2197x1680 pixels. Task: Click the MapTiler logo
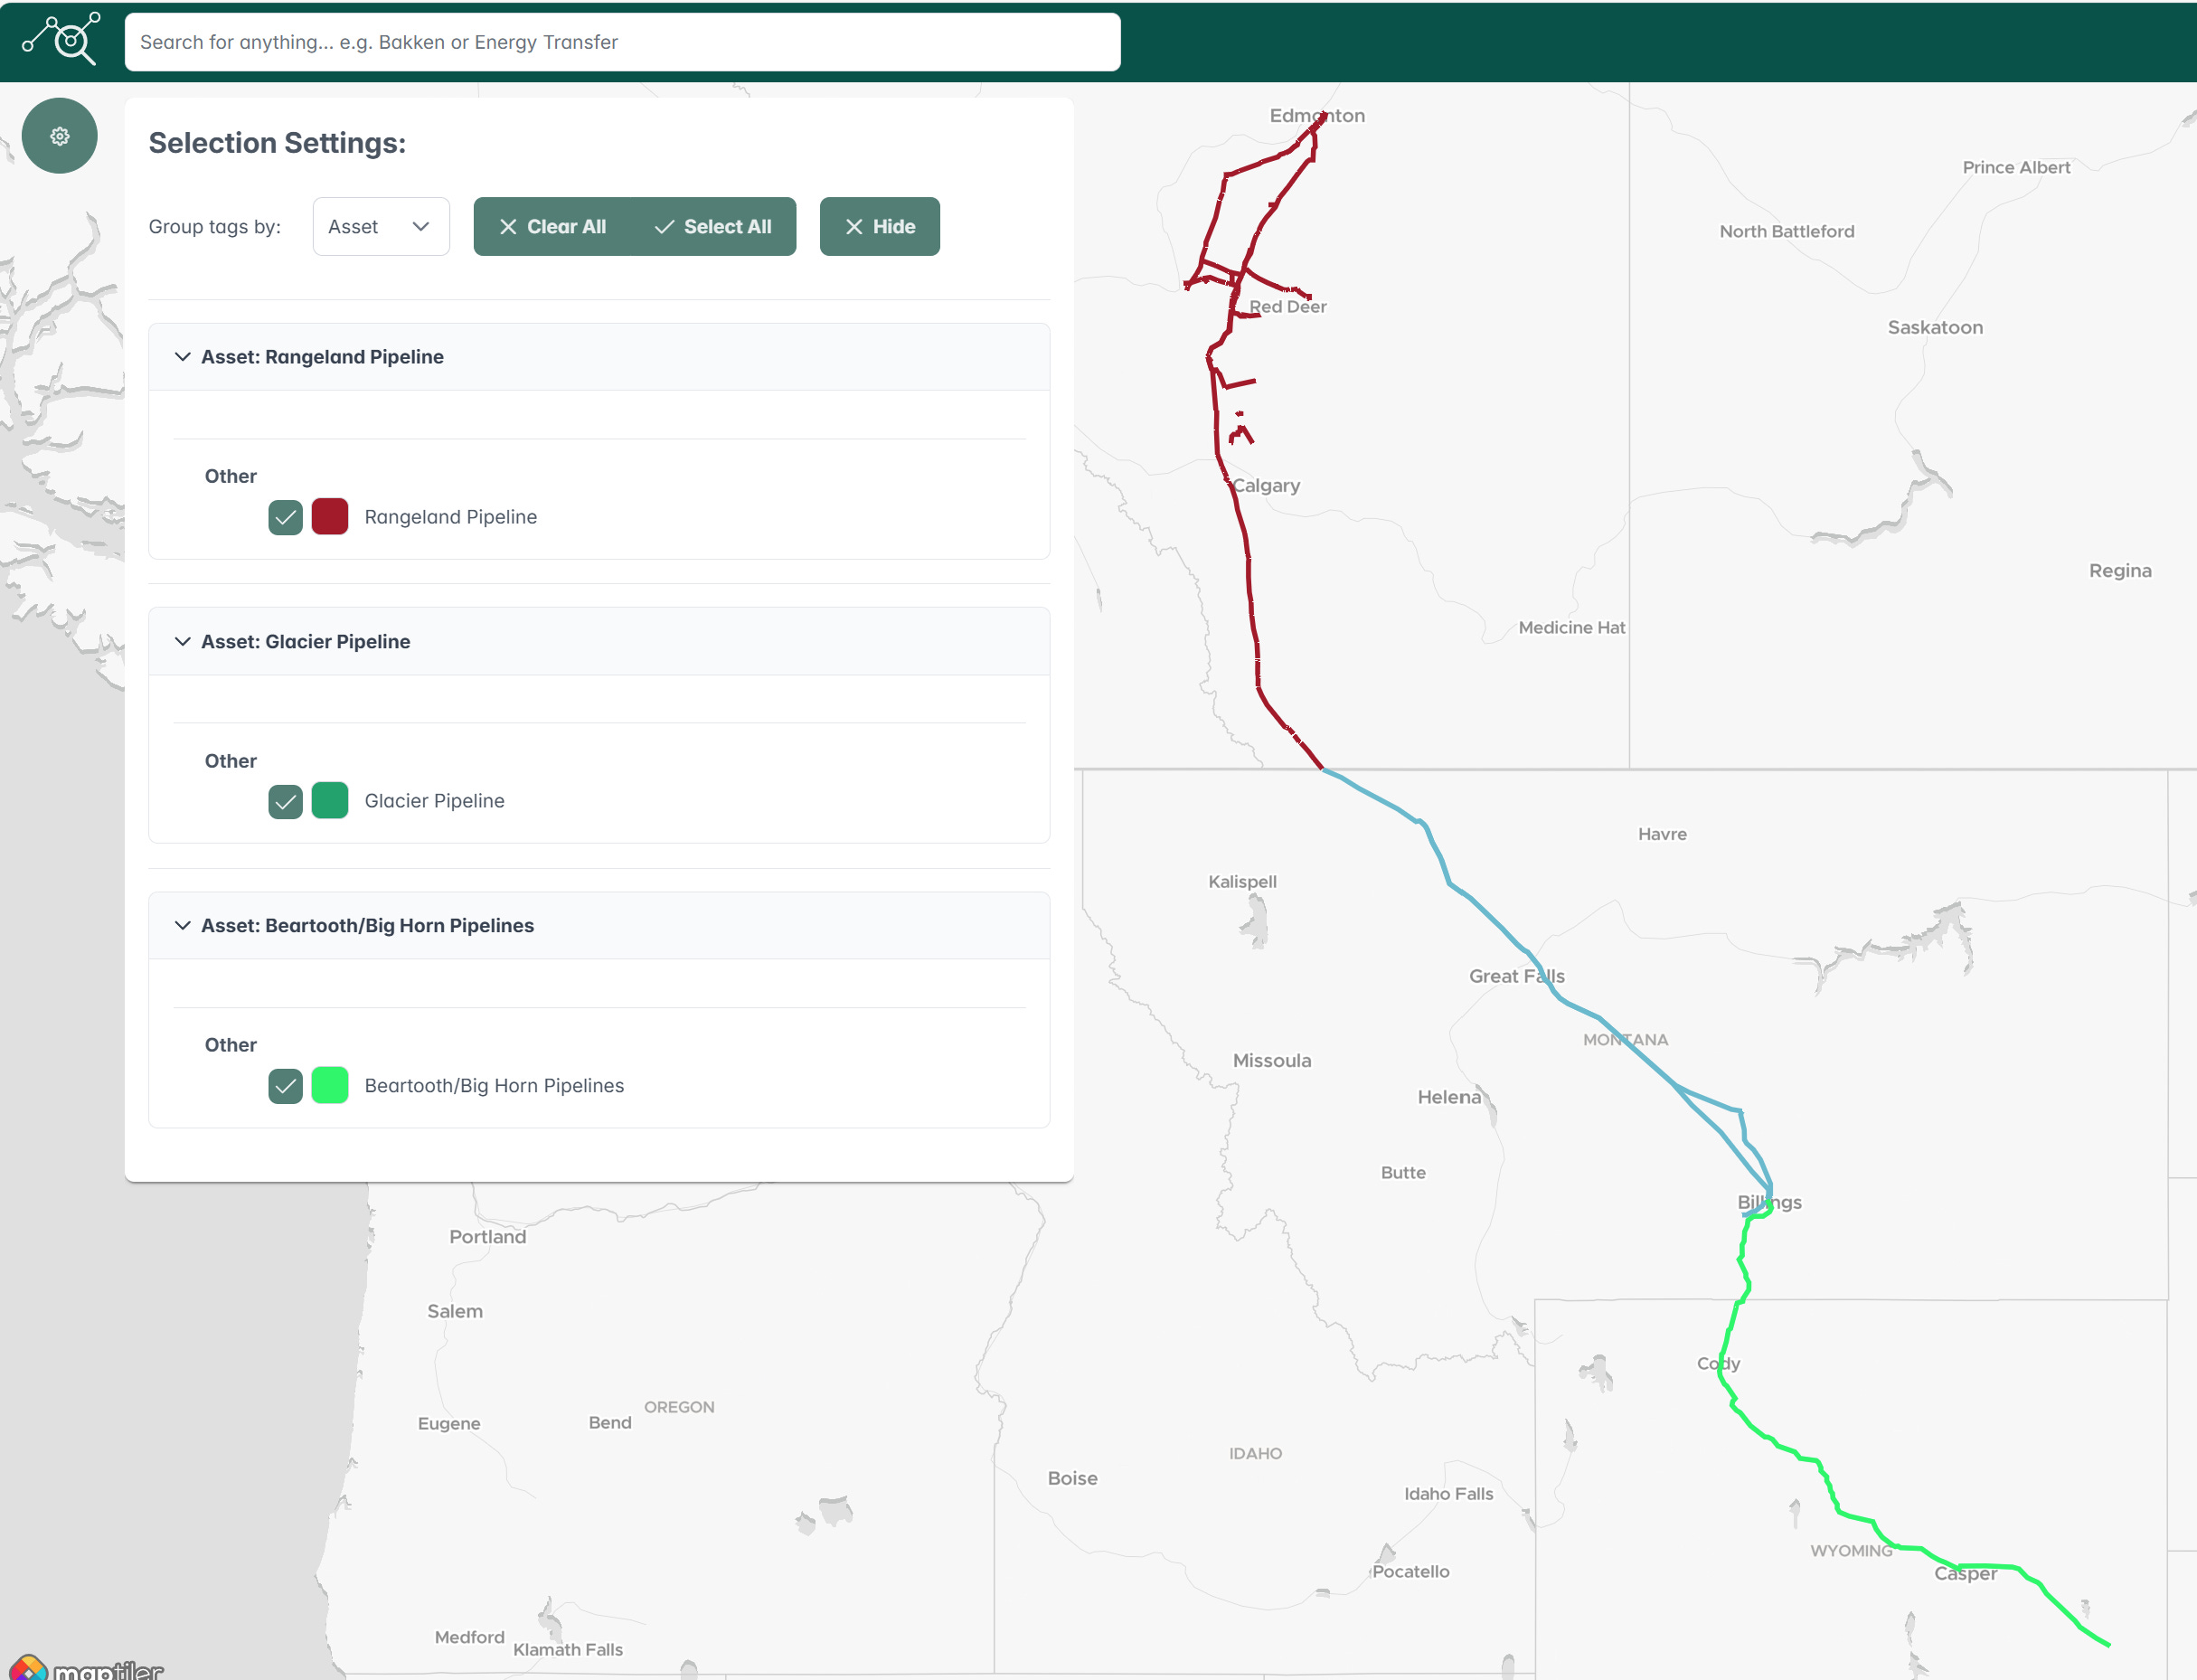[x=85, y=1668]
